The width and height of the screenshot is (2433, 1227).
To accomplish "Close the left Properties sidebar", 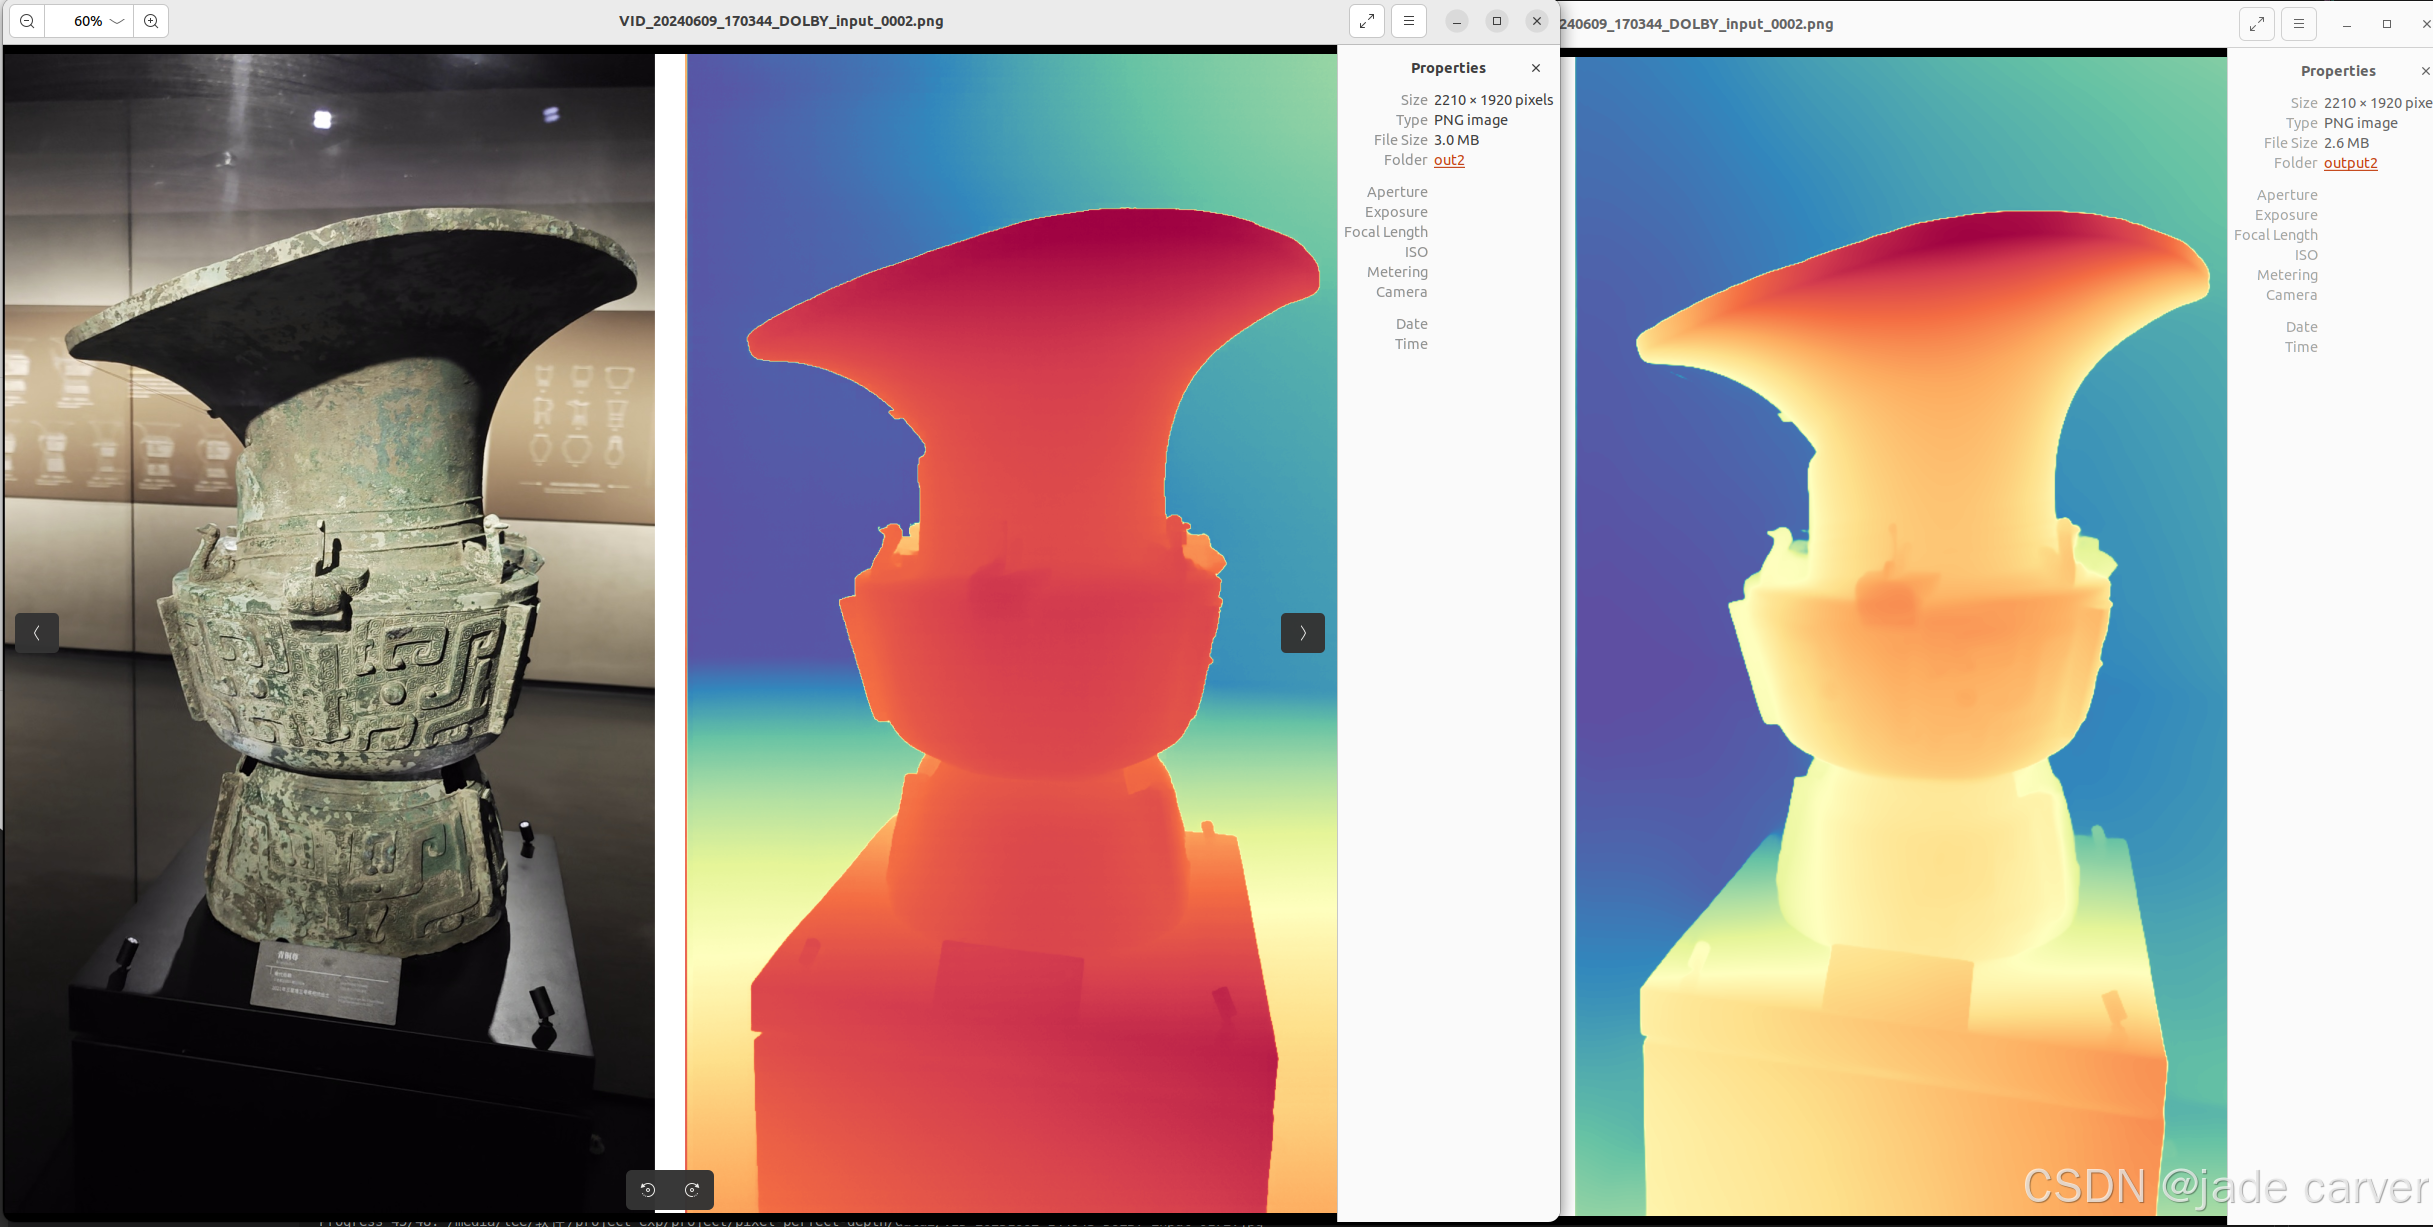I will (1536, 68).
